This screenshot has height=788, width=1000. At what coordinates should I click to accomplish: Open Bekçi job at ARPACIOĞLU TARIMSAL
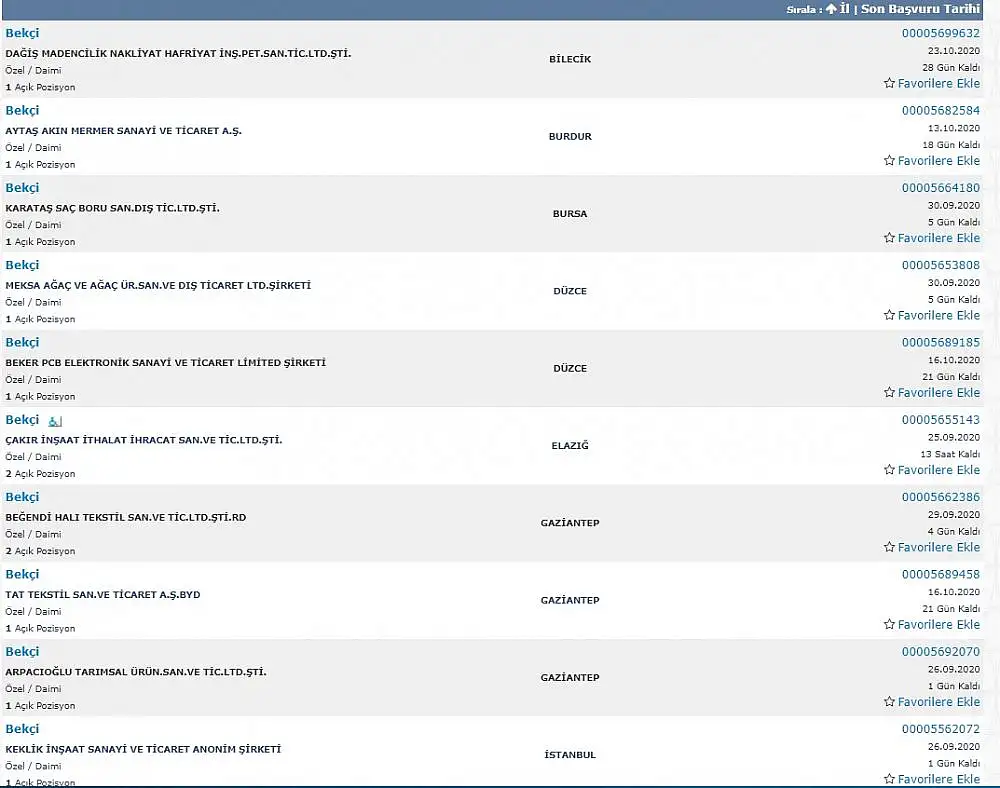coord(22,652)
